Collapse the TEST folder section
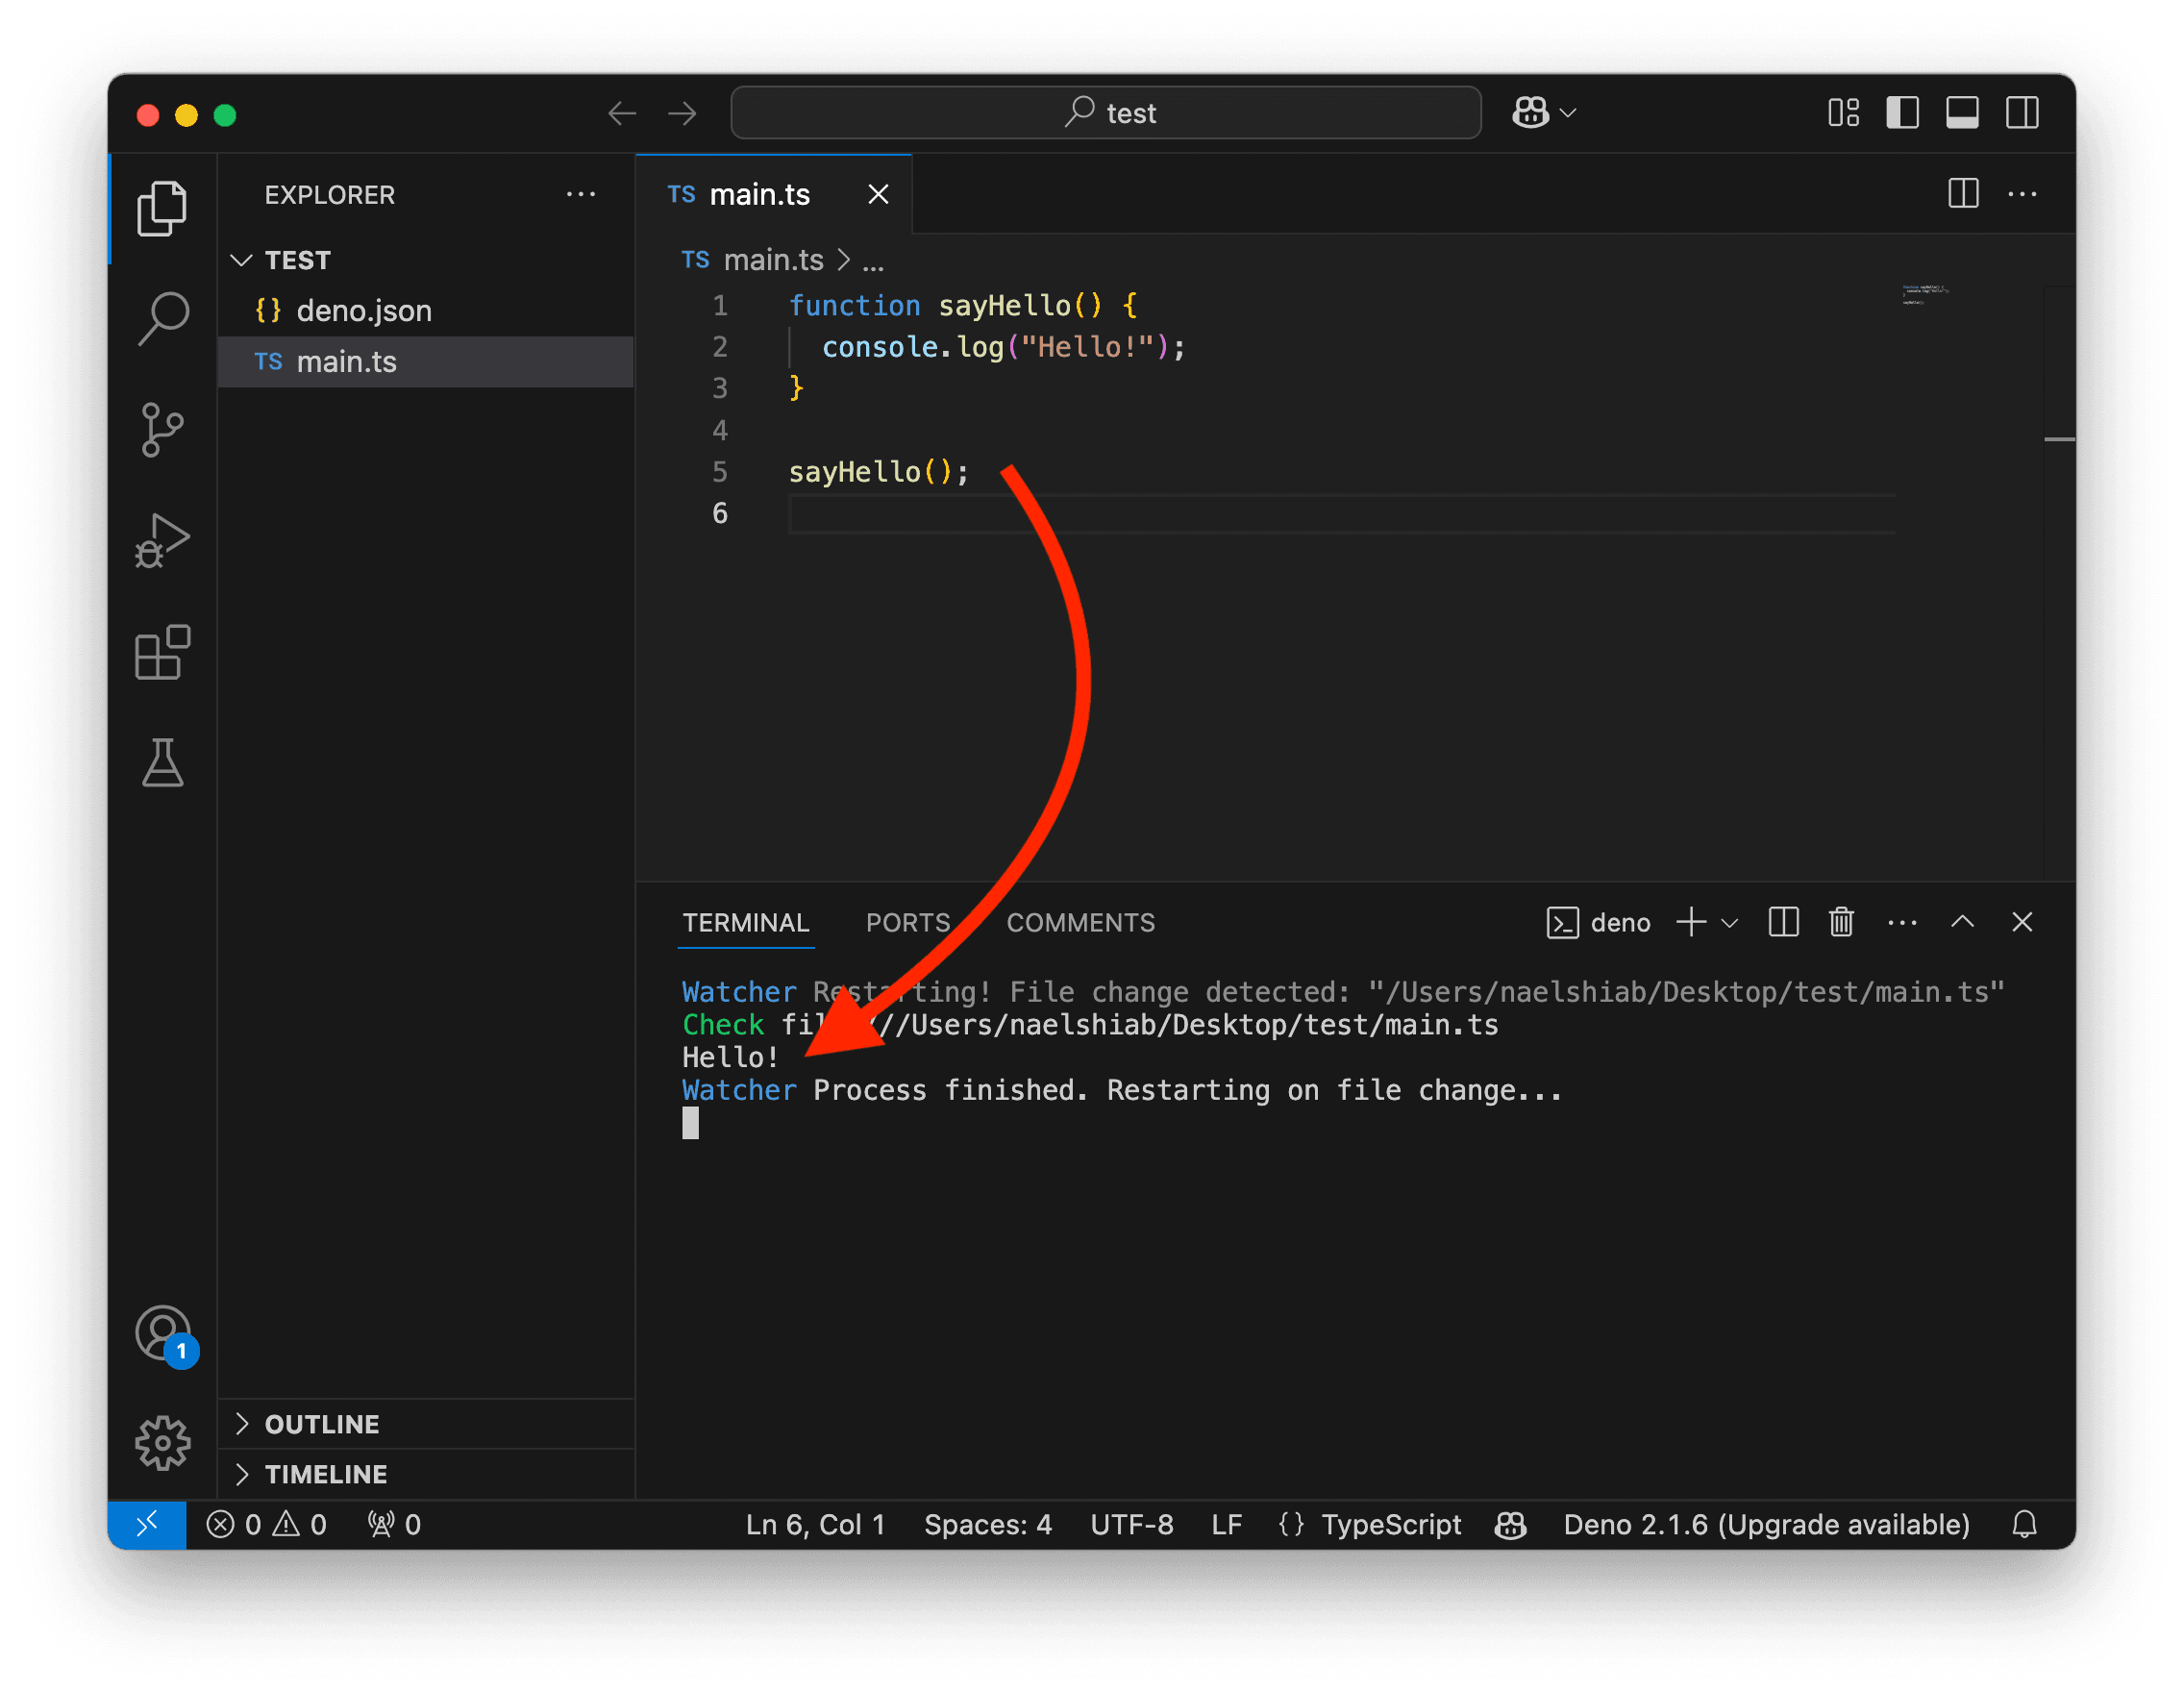This screenshot has width=2184, height=1692. click(x=426, y=260)
